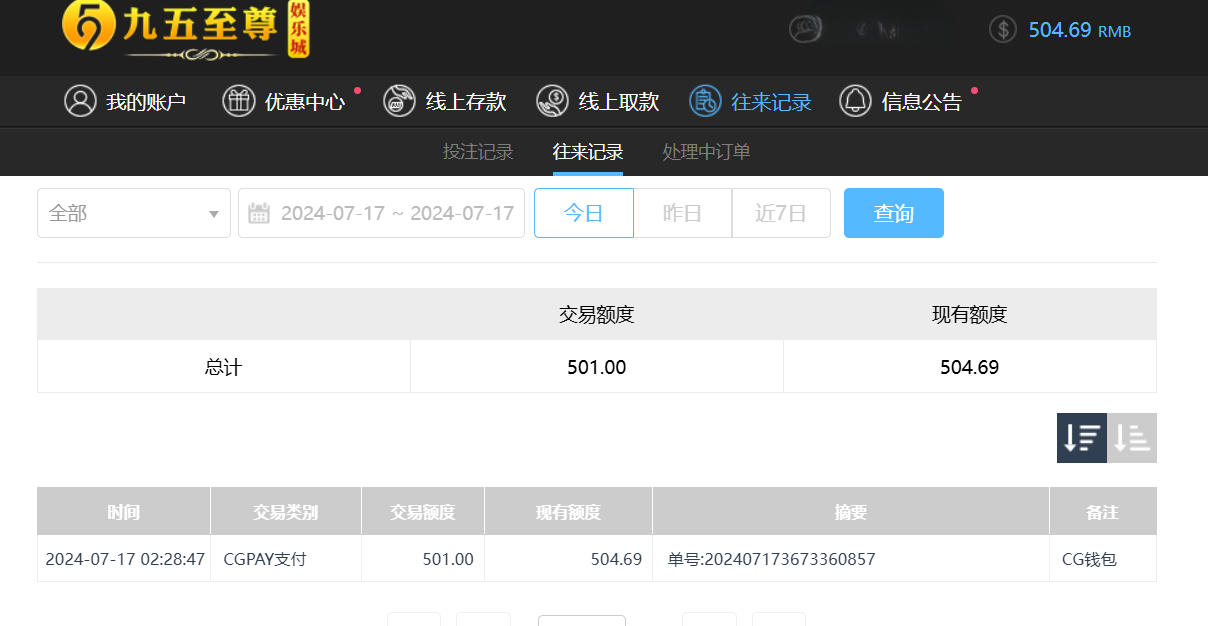The width and height of the screenshot is (1208, 626).
Task: Switch to 昨日 filter option
Action: 682,212
